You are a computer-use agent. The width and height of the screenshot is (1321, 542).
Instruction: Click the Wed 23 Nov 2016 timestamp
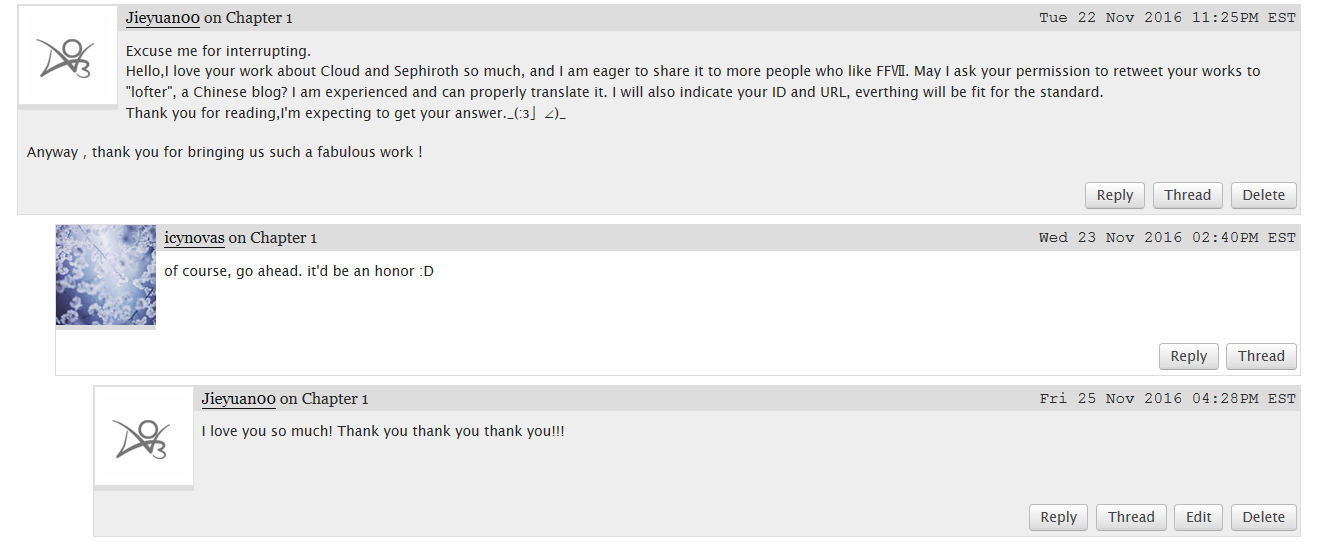click(1167, 238)
